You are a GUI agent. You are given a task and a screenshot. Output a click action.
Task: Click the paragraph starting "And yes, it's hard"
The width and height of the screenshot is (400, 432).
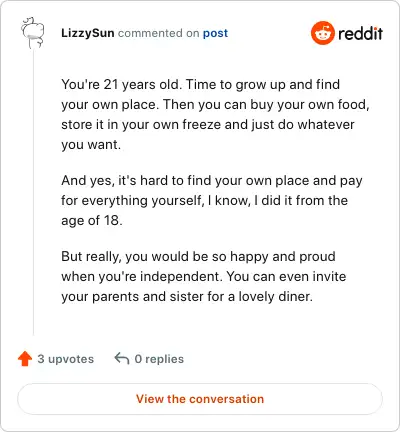click(x=212, y=200)
